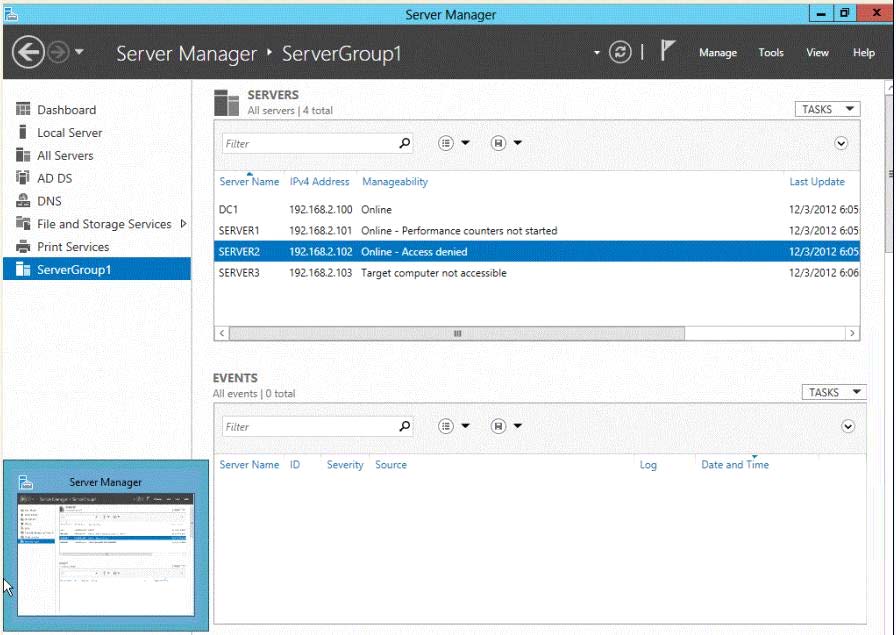Open the Servers TASKS dropdown
This screenshot has width=896, height=635.
828,109
